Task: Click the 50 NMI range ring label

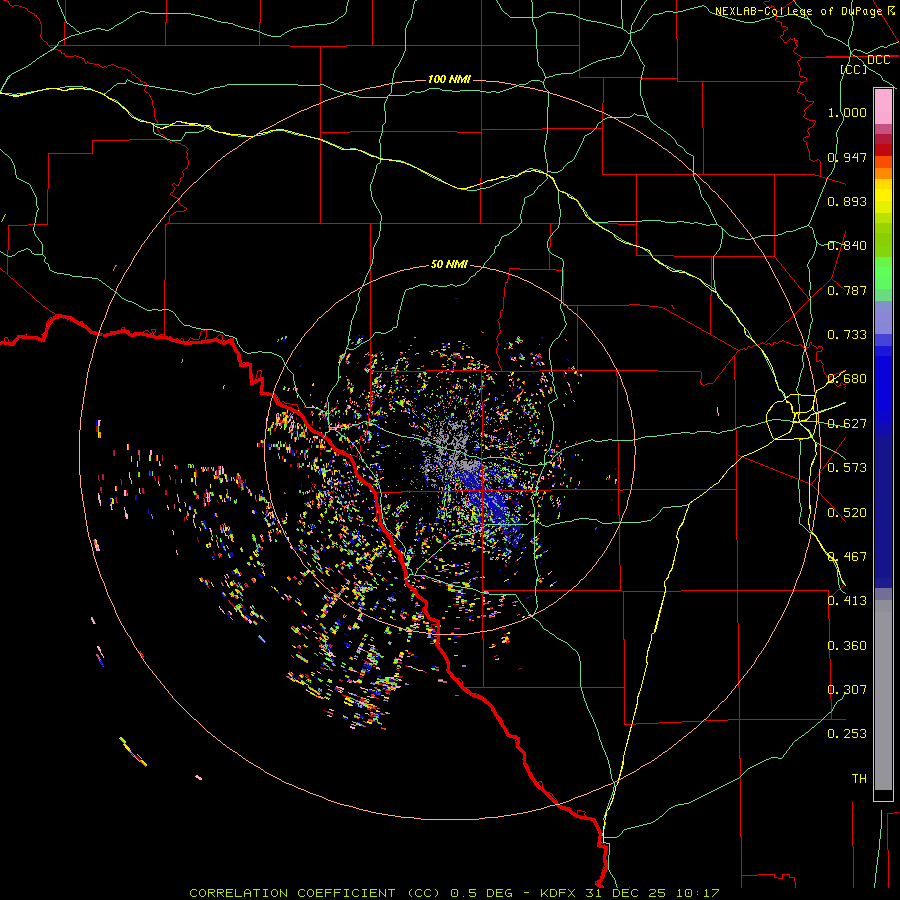Action: tap(449, 265)
